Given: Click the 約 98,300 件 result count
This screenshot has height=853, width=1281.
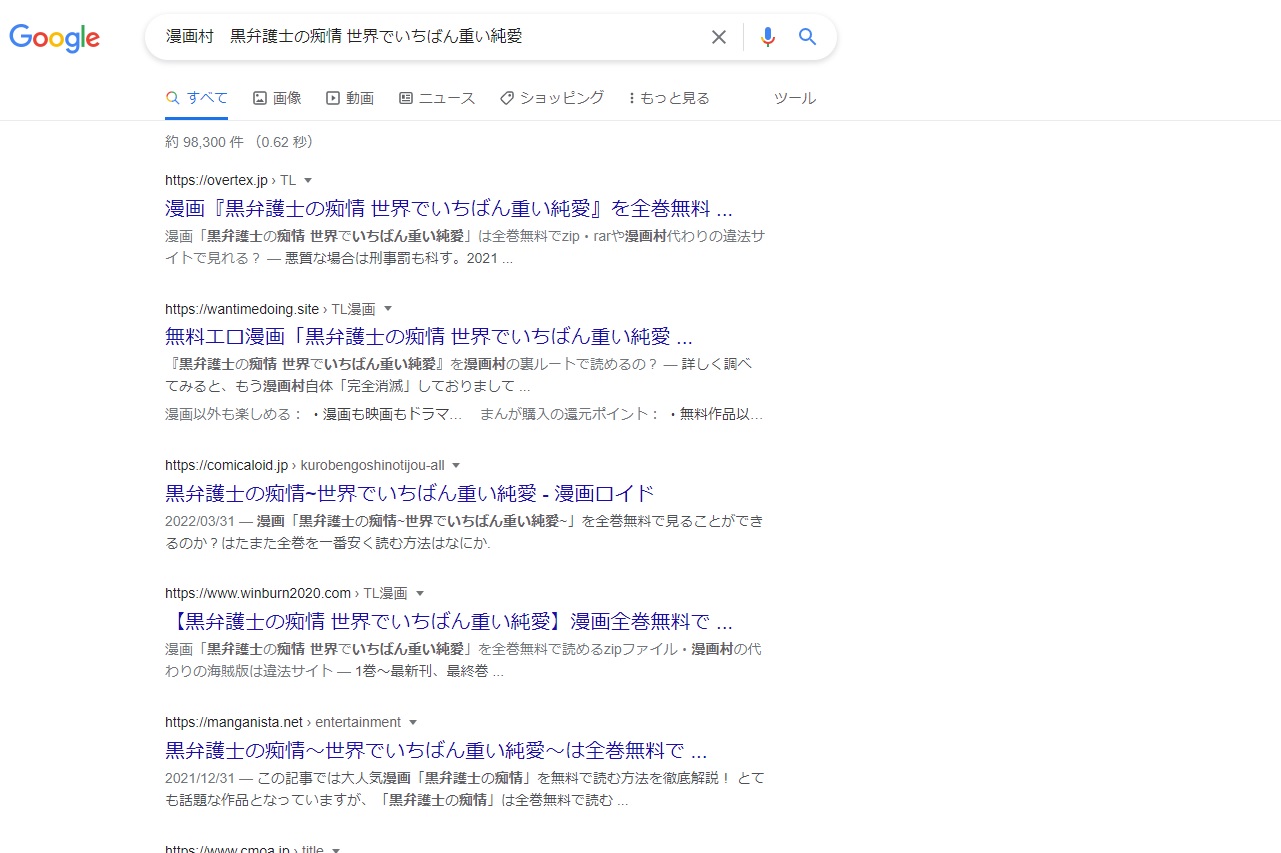Looking at the screenshot, I should (204, 142).
